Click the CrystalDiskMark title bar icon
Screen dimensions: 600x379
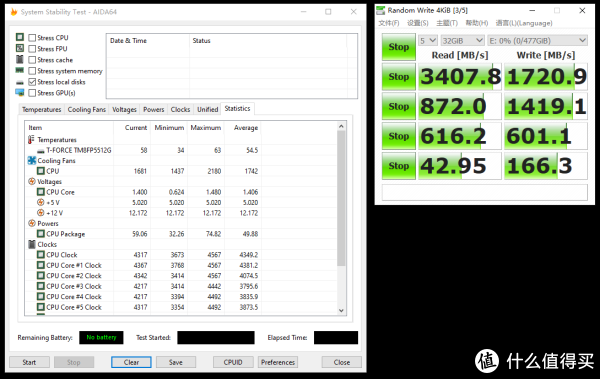380,10
